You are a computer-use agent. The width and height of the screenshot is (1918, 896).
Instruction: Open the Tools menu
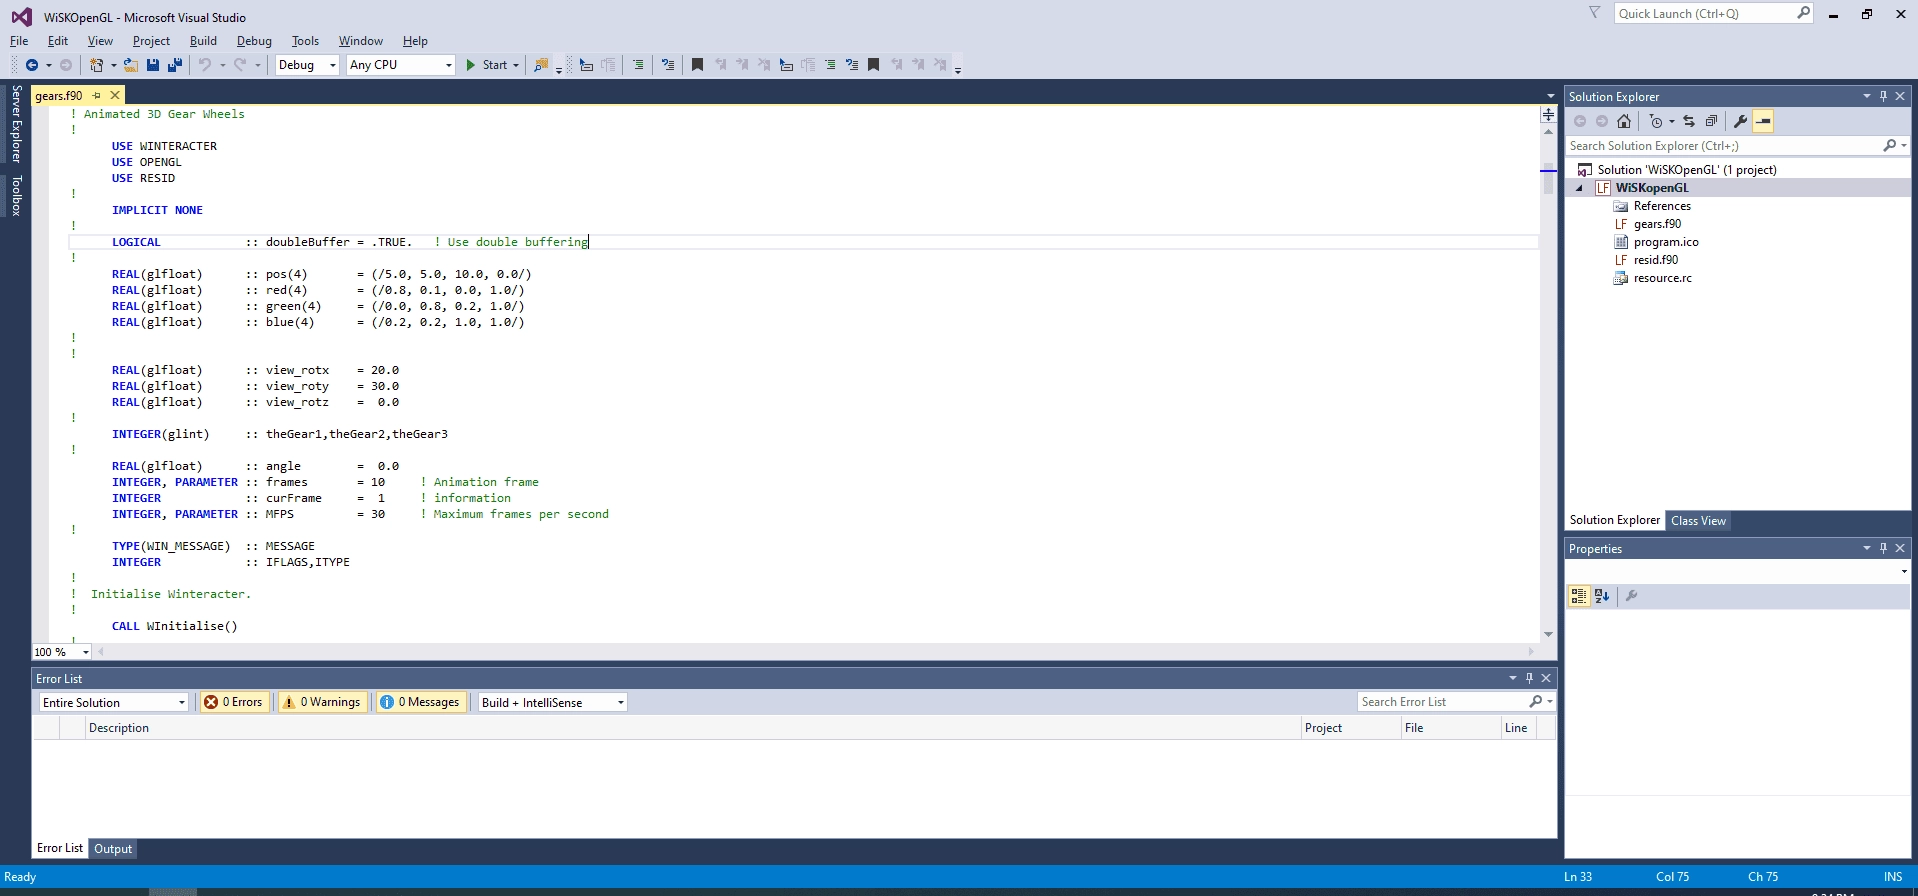(305, 41)
